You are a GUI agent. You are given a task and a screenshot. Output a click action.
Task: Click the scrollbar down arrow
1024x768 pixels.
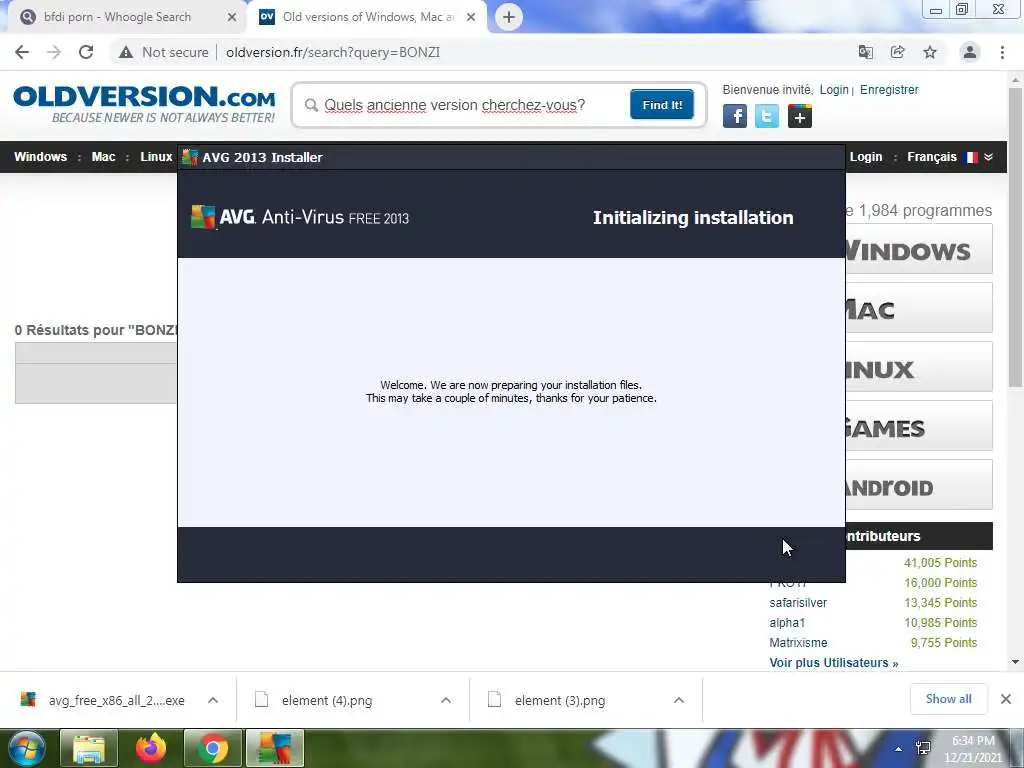pos(1016,662)
